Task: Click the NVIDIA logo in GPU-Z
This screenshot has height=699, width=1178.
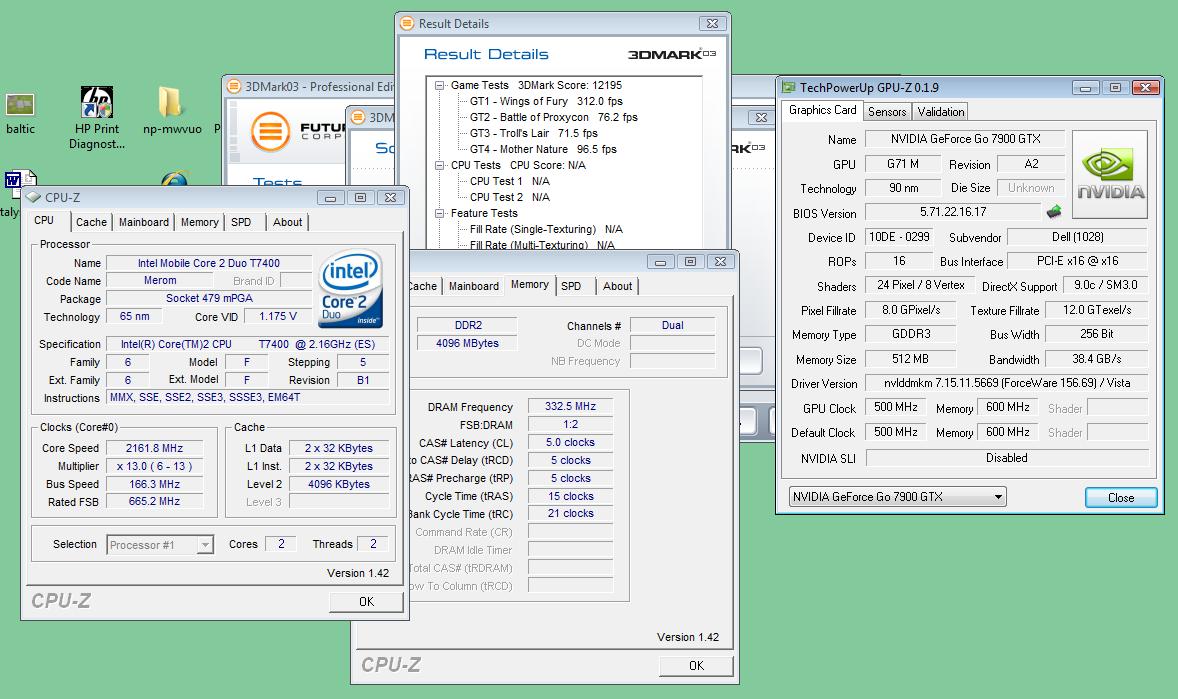Action: click(1110, 174)
